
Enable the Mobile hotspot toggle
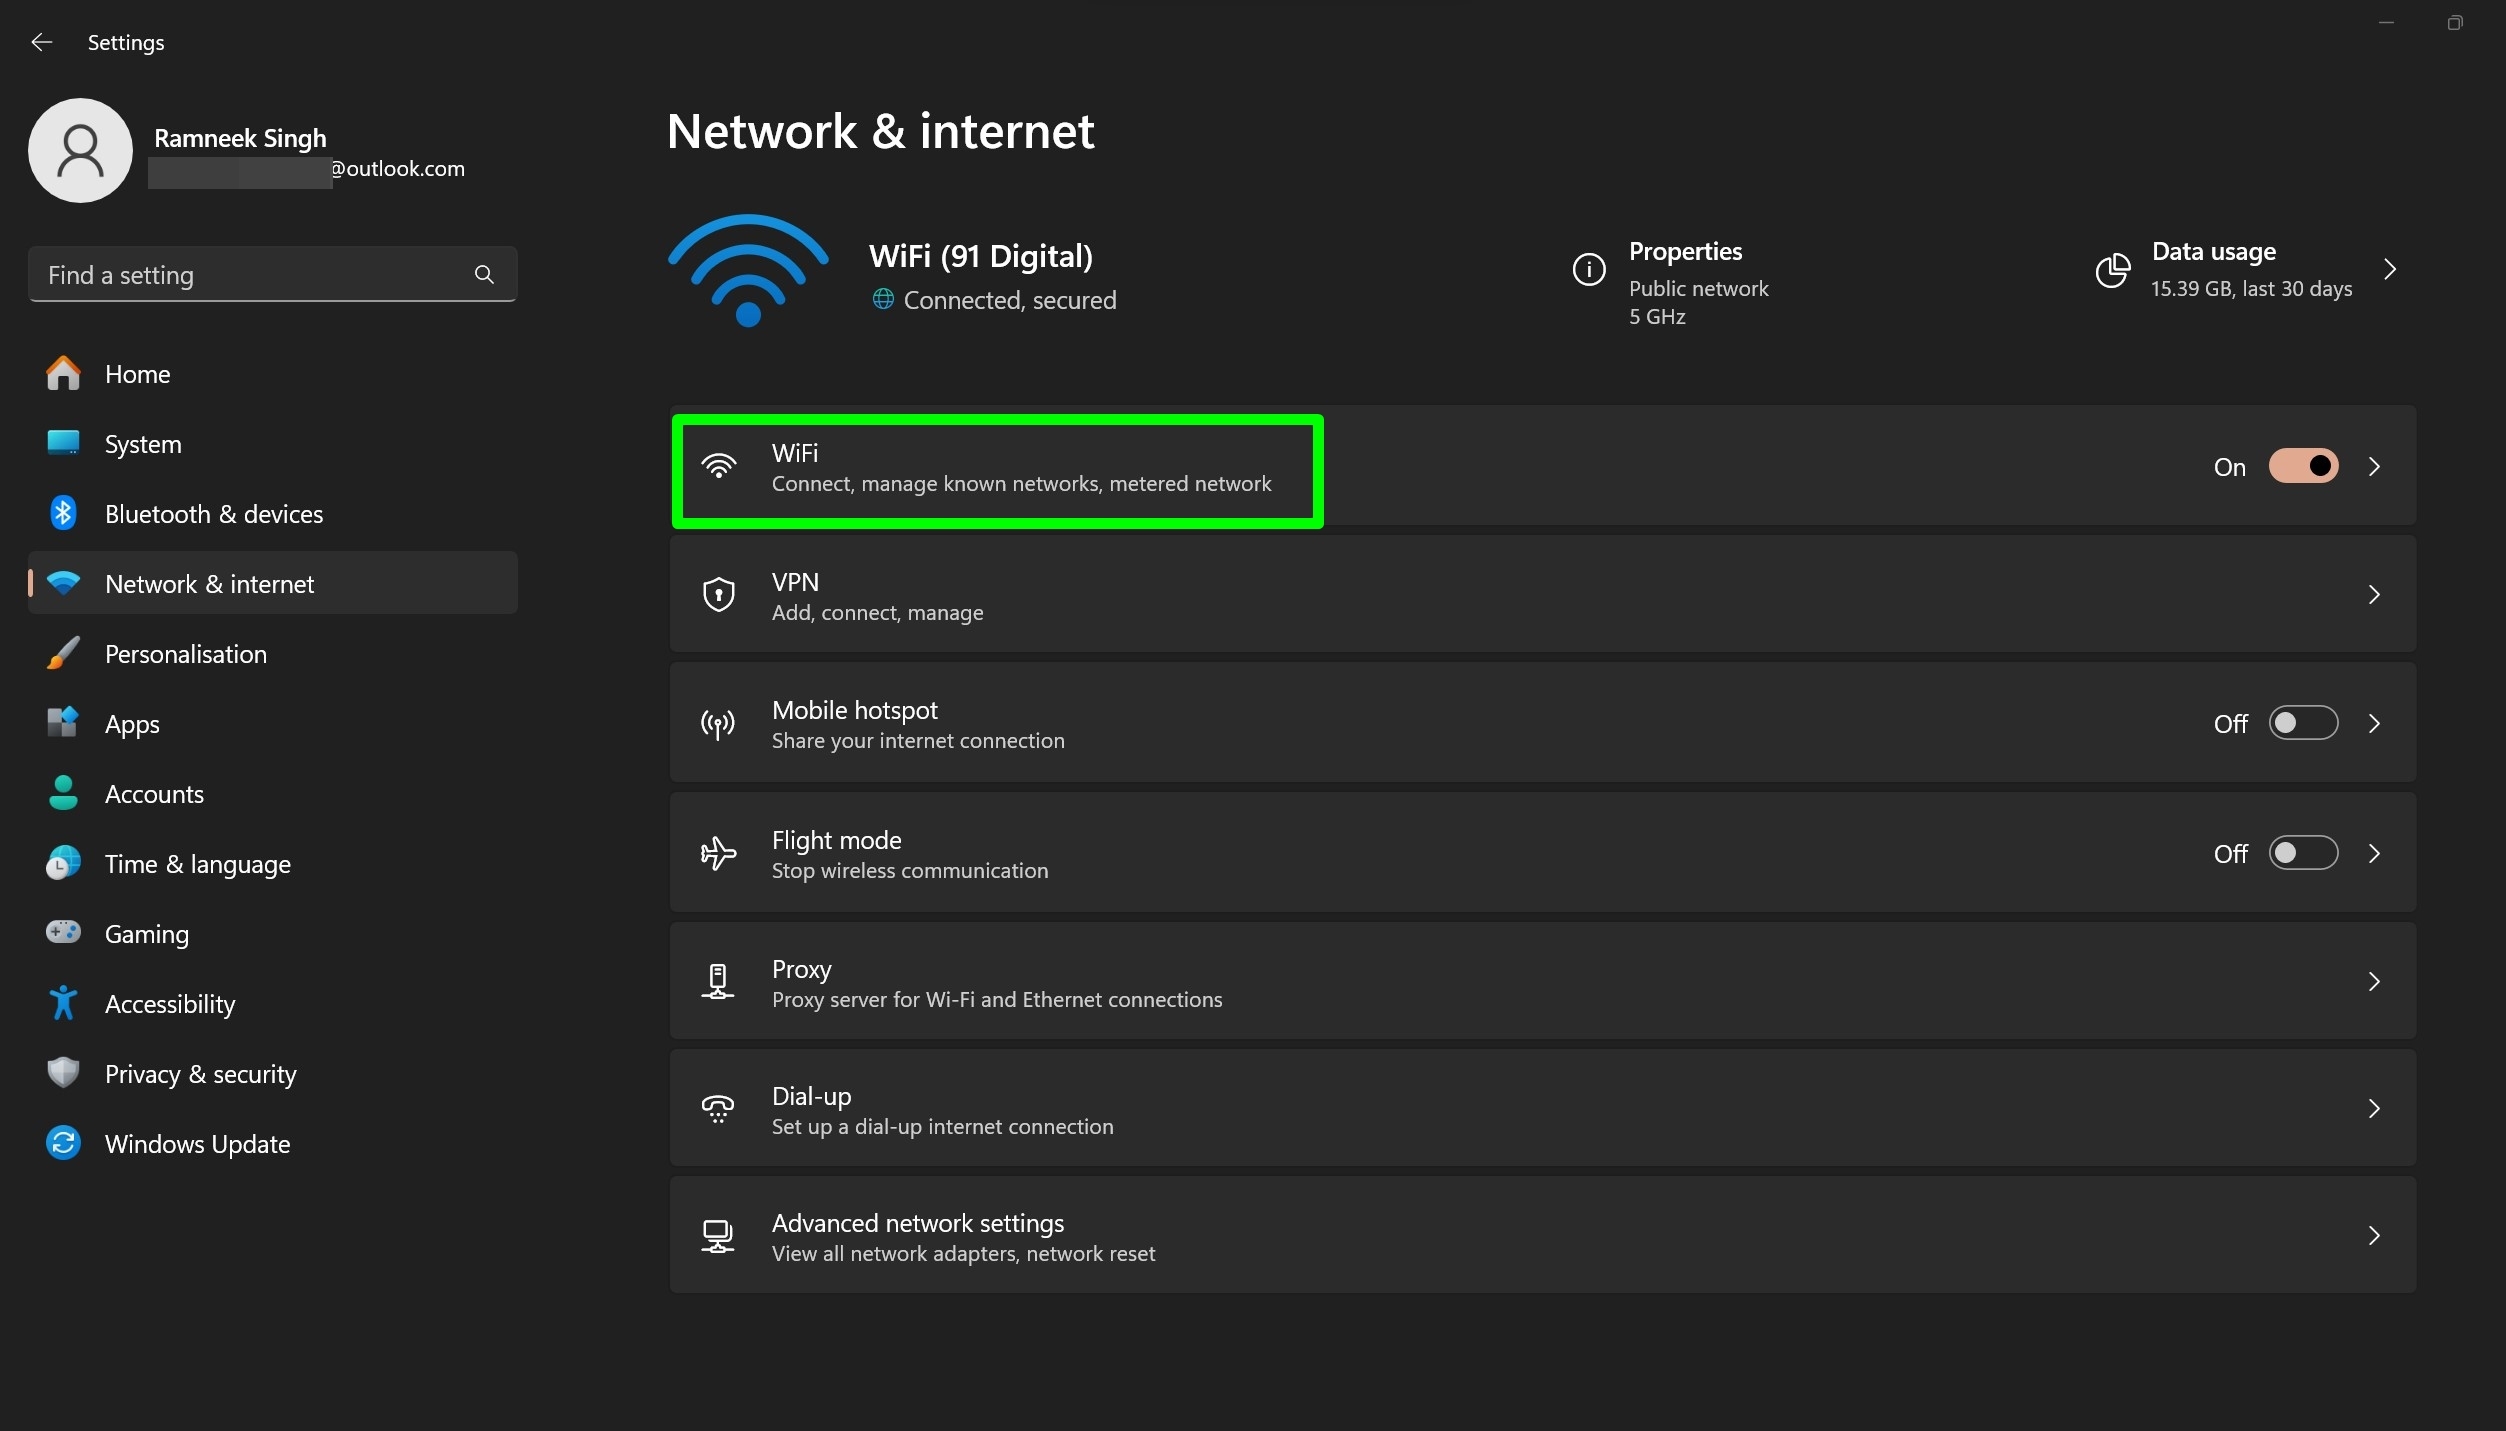(2303, 723)
